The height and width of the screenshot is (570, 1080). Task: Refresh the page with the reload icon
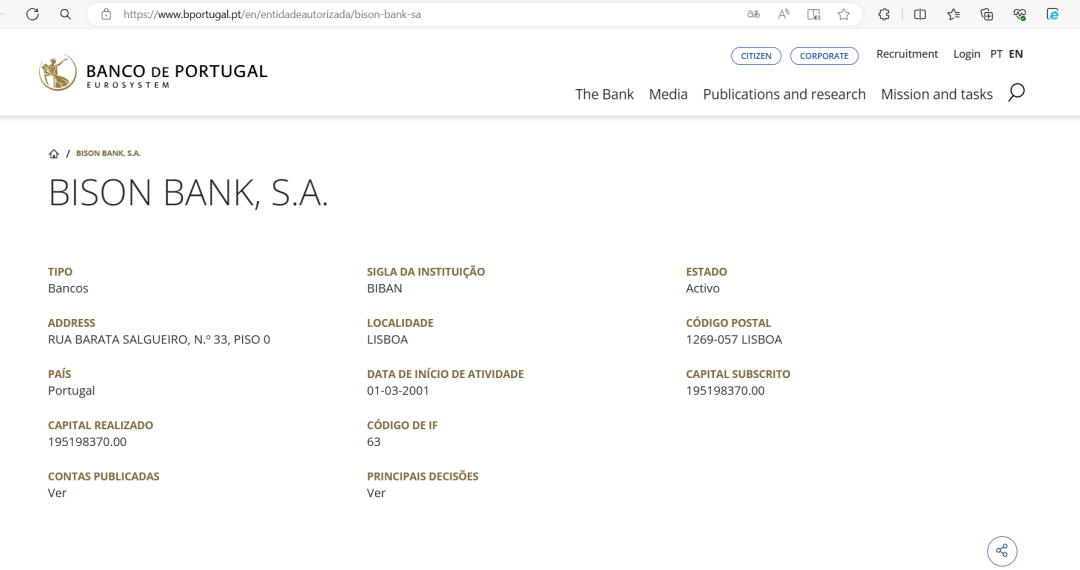pyautogui.click(x=32, y=14)
